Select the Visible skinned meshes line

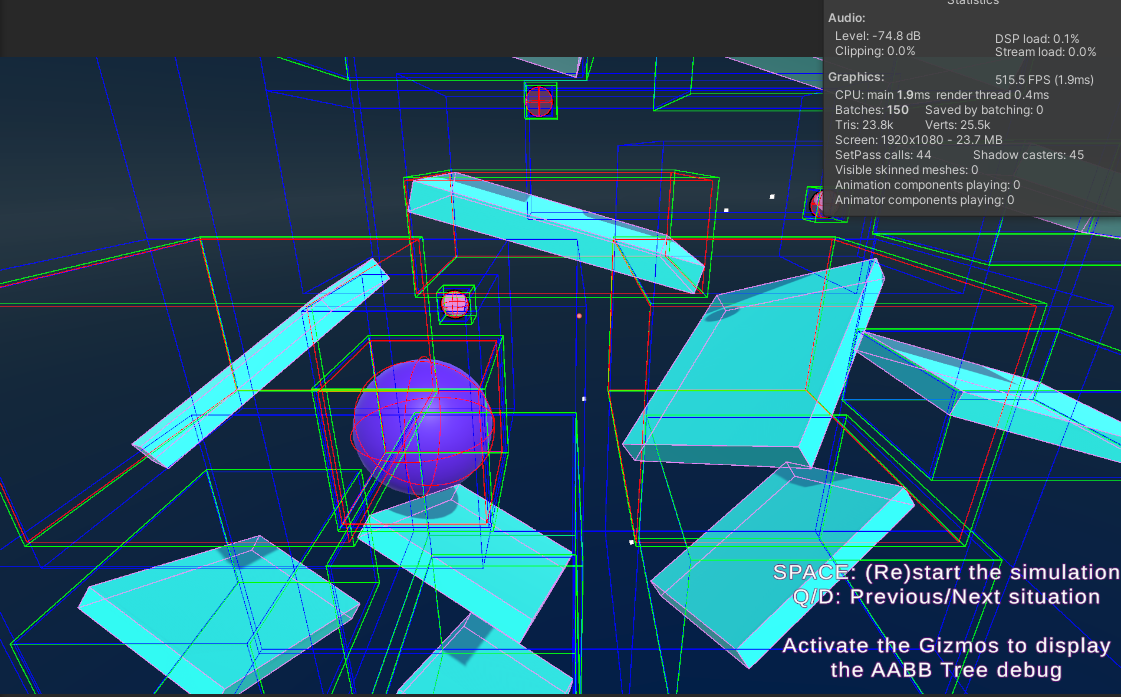tap(906, 170)
